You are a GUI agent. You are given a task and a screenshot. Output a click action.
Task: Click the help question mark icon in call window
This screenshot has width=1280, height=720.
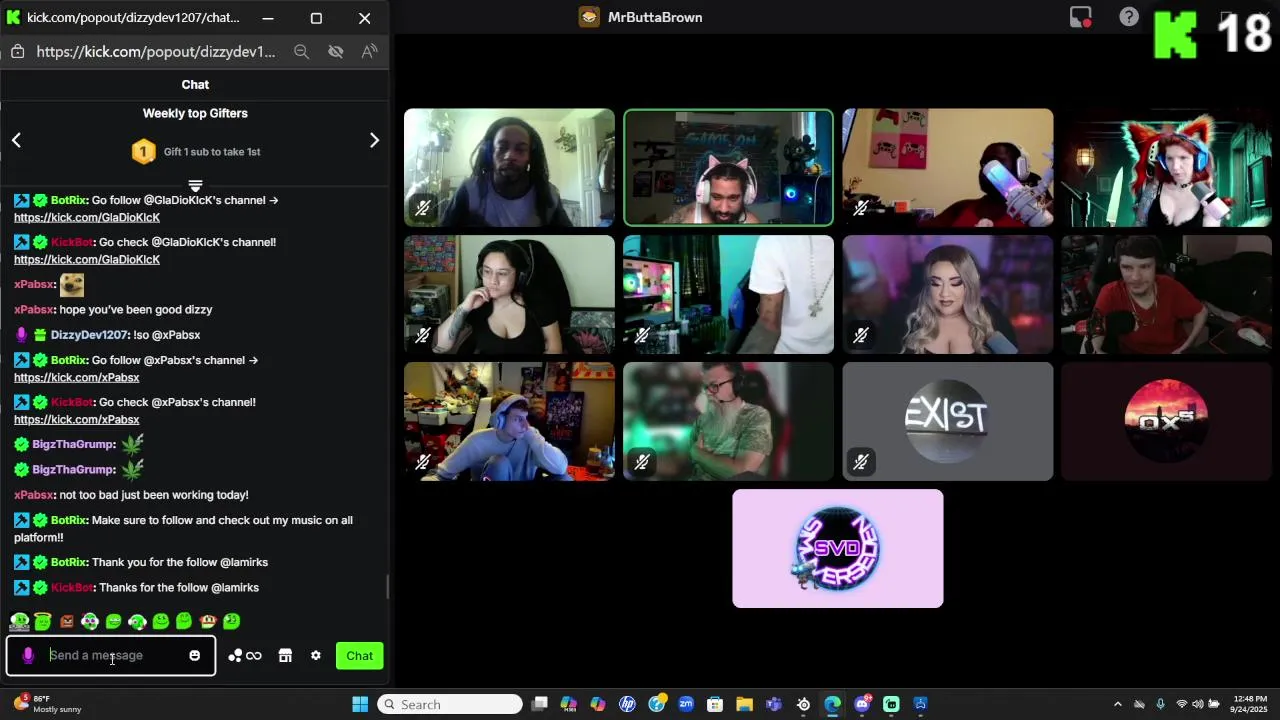click(x=1129, y=17)
